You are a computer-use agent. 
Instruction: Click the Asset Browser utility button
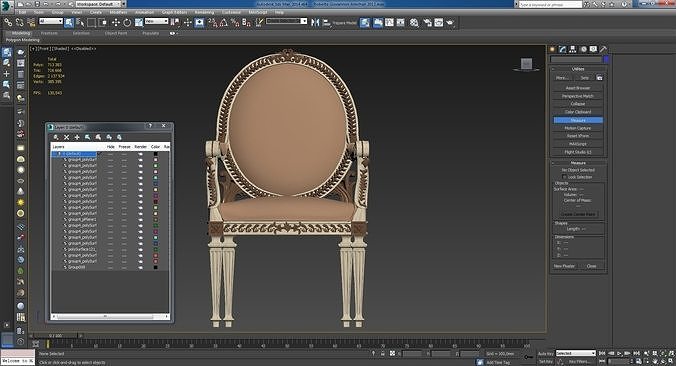tap(578, 88)
